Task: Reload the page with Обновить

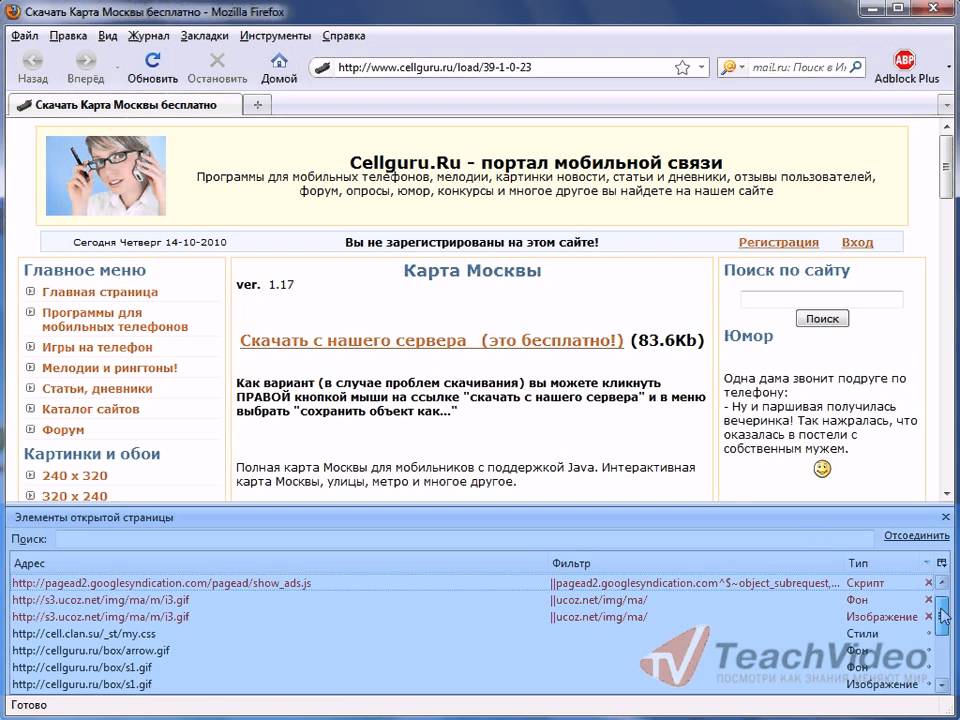Action: [x=152, y=67]
